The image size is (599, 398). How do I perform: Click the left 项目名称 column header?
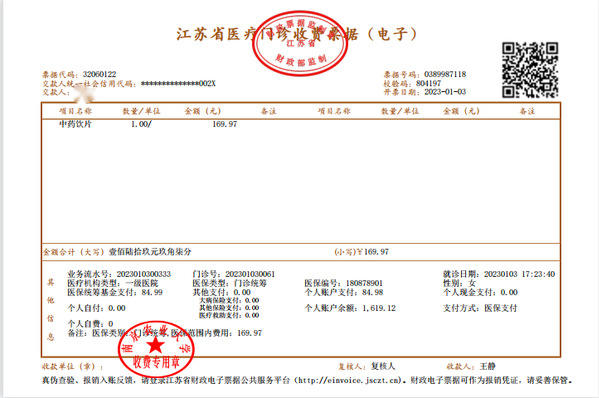[75, 111]
